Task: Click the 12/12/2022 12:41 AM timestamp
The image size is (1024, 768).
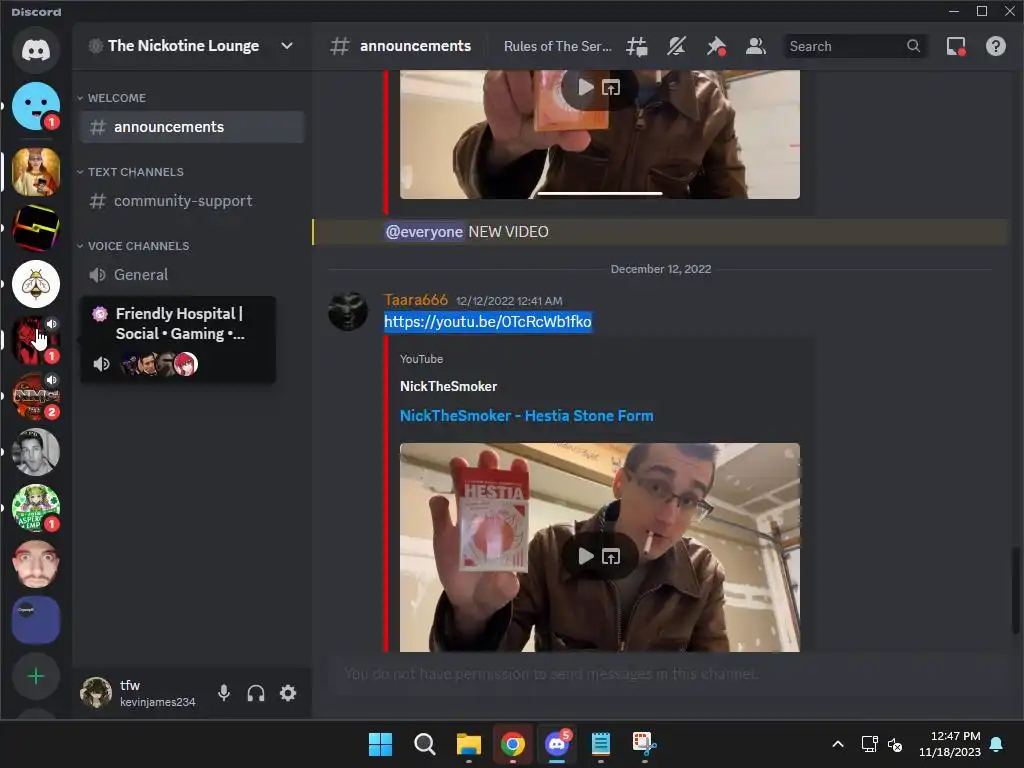Action: tap(509, 301)
